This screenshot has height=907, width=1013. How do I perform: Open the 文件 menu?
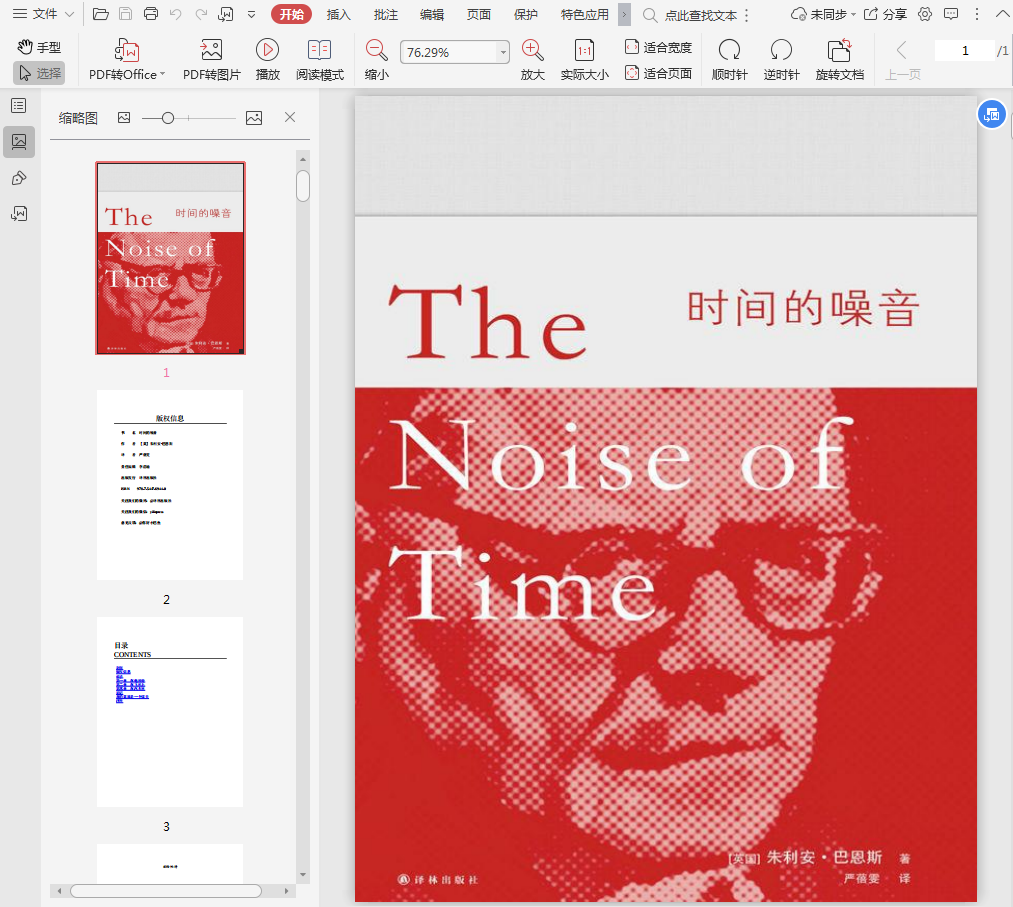coord(43,14)
